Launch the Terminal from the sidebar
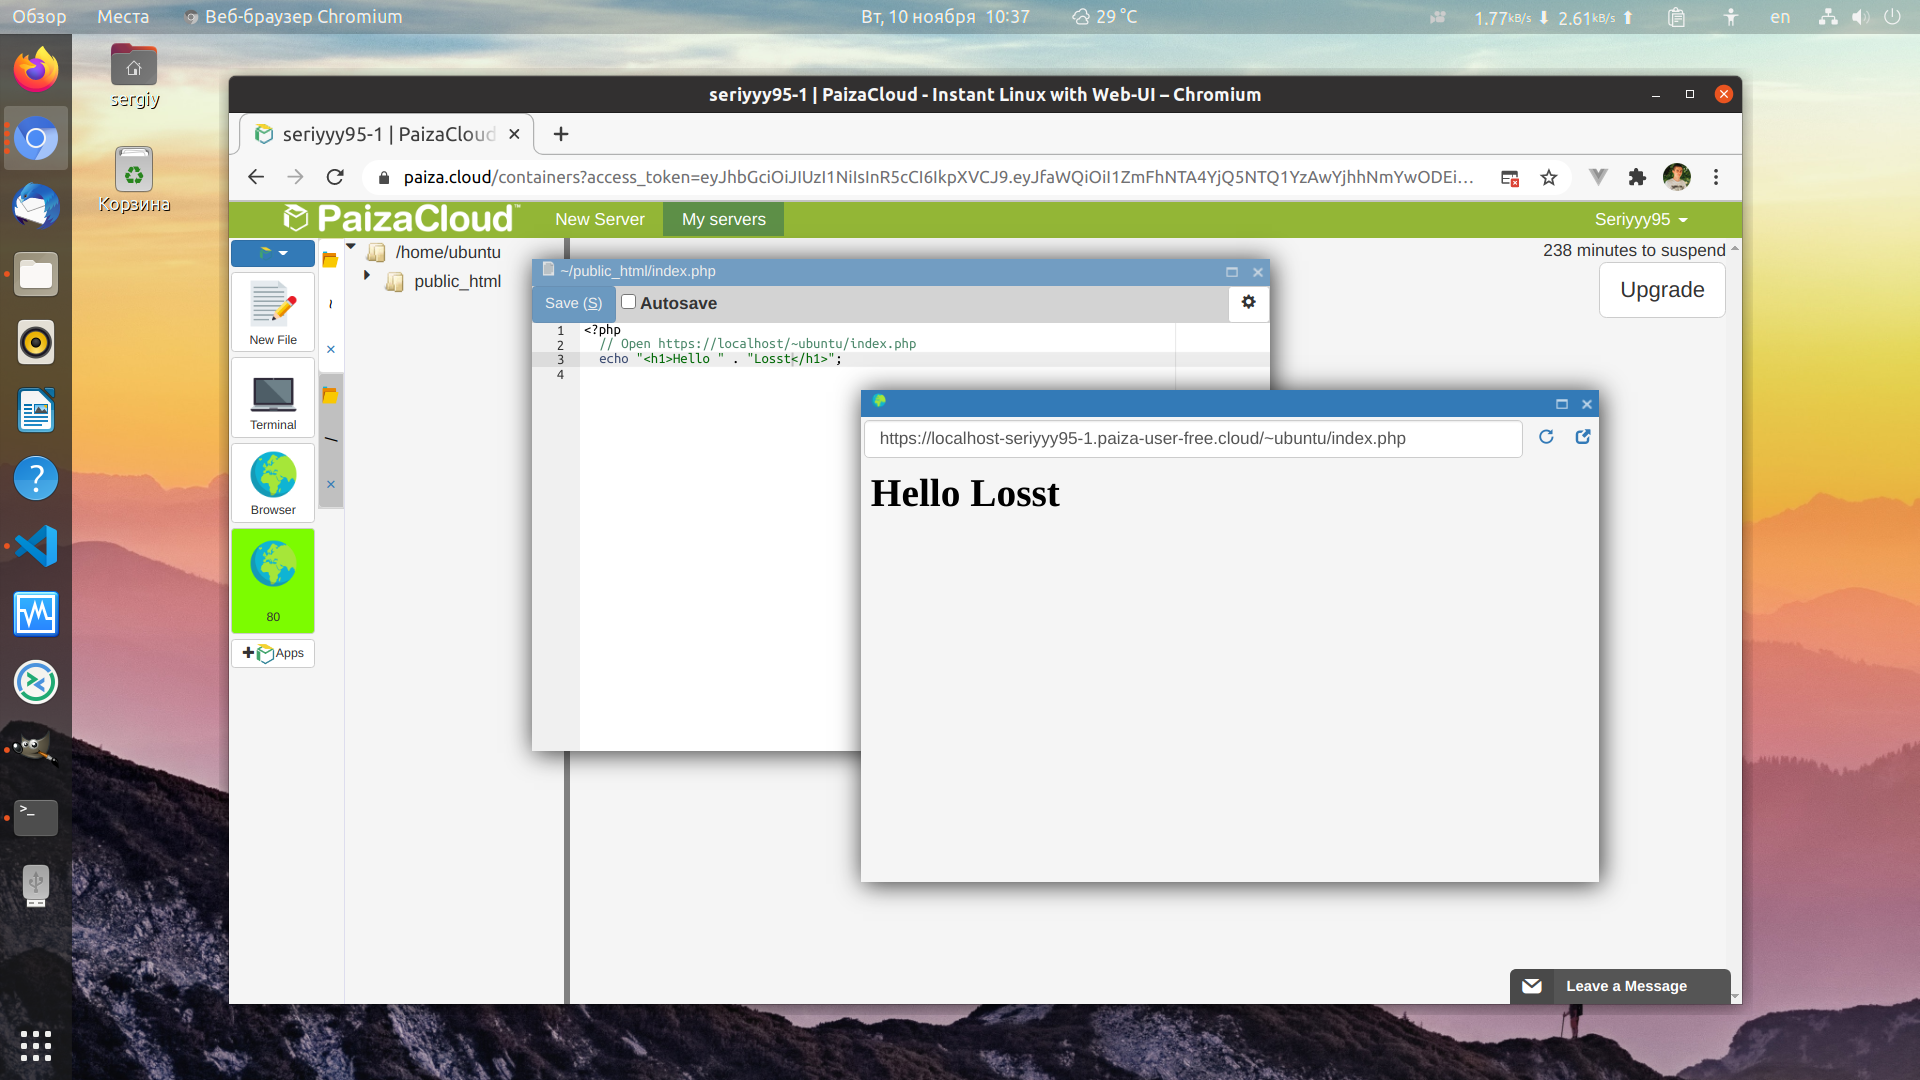1920x1080 pixels. 273,398
